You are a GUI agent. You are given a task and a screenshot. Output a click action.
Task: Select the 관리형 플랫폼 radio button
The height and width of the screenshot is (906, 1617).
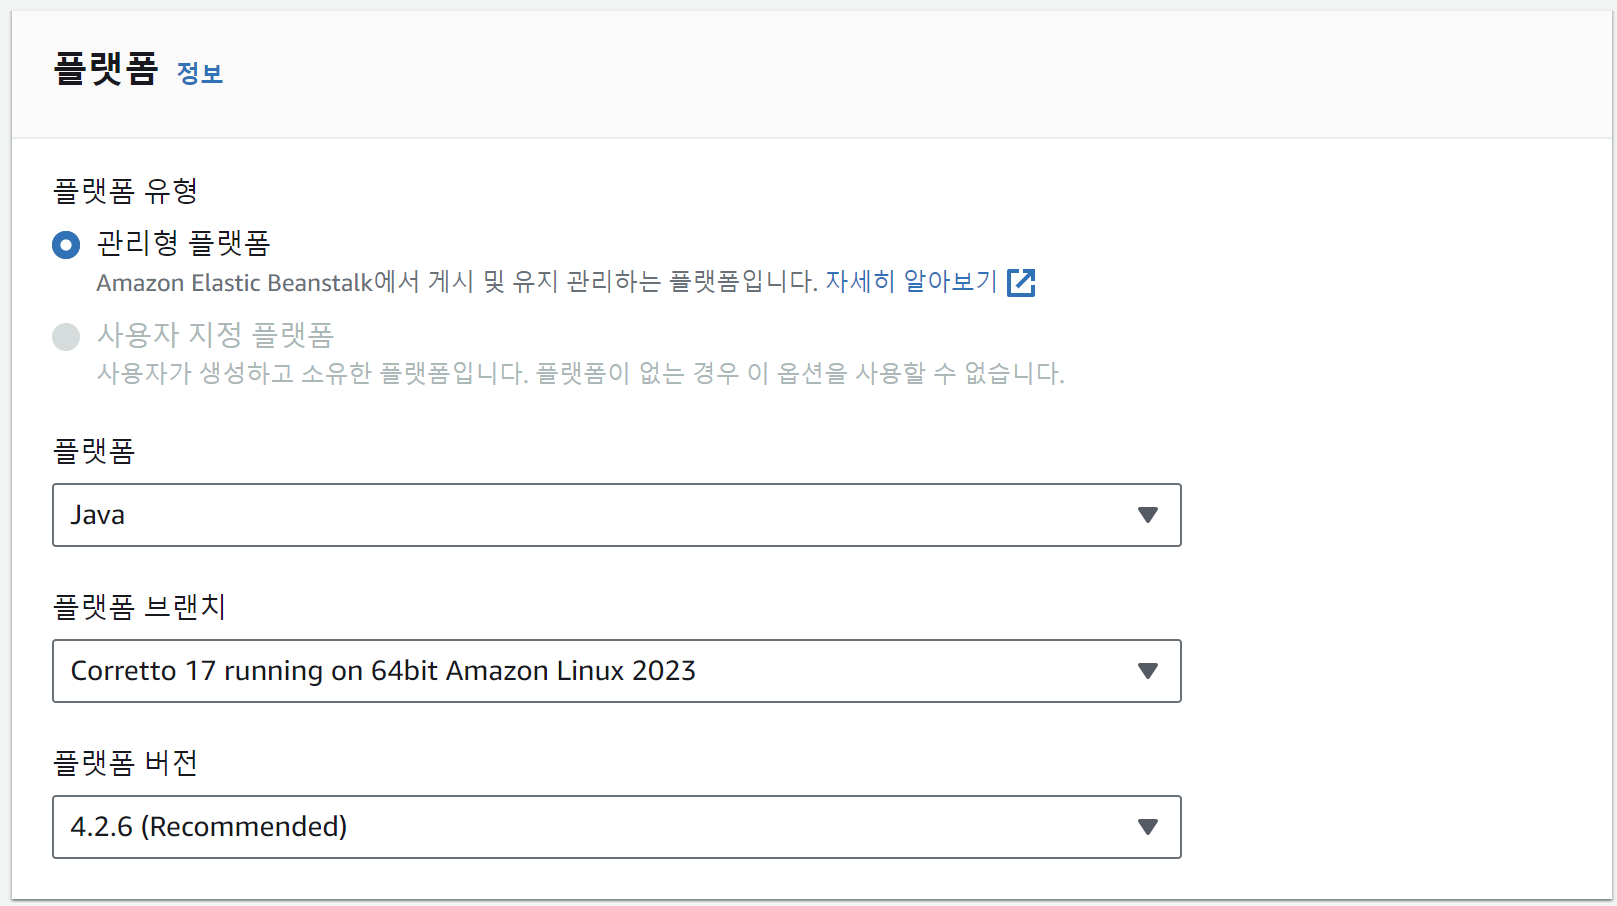[66, 244]
